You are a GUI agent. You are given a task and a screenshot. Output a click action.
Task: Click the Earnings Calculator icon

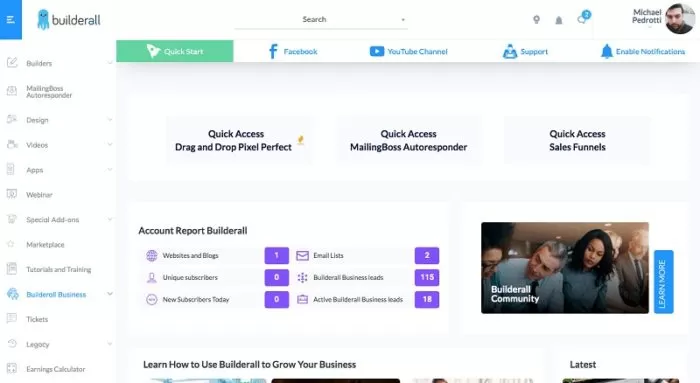click(12, 369)
